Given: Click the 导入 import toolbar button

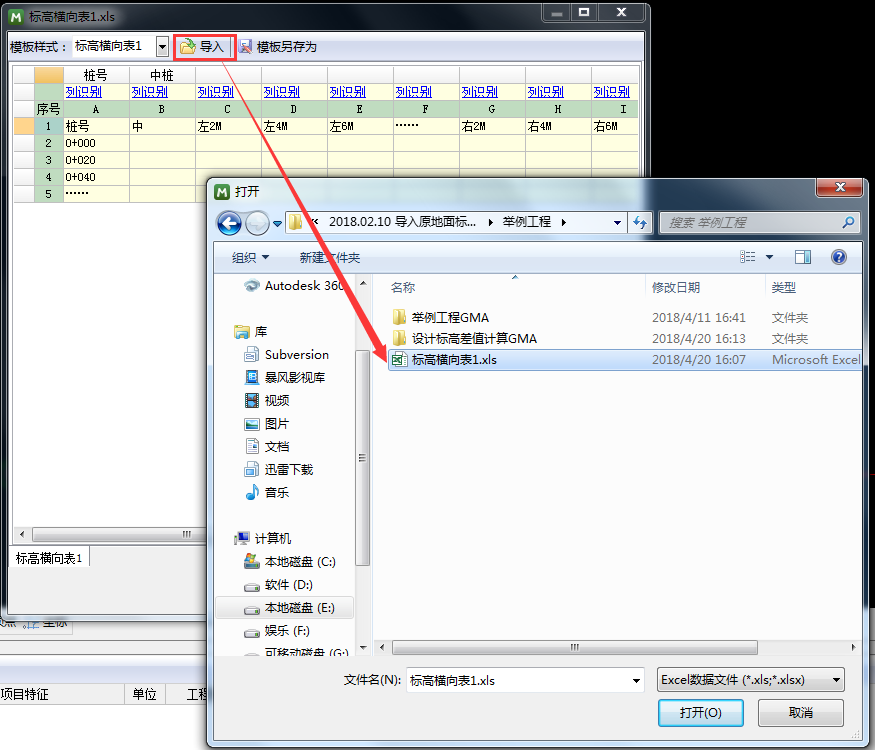Looking at the screenshot, I should 202,46.
